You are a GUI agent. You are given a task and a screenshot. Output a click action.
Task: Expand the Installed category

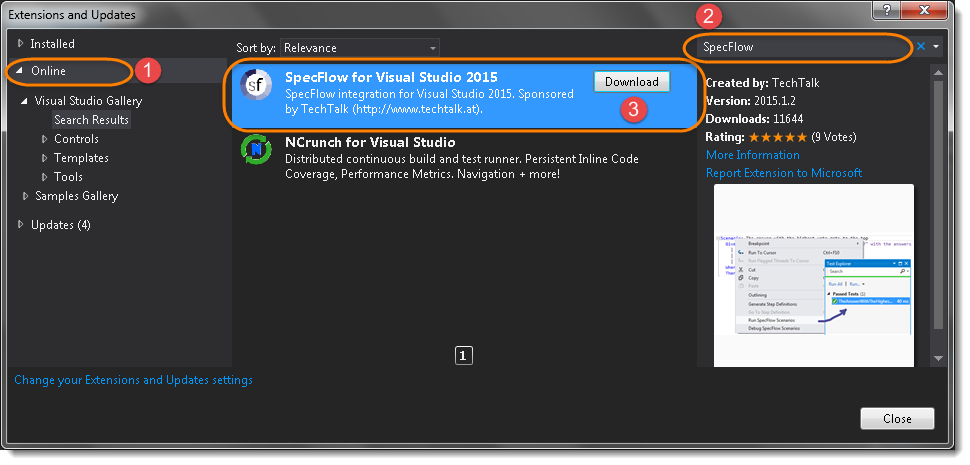click(20, 44)
